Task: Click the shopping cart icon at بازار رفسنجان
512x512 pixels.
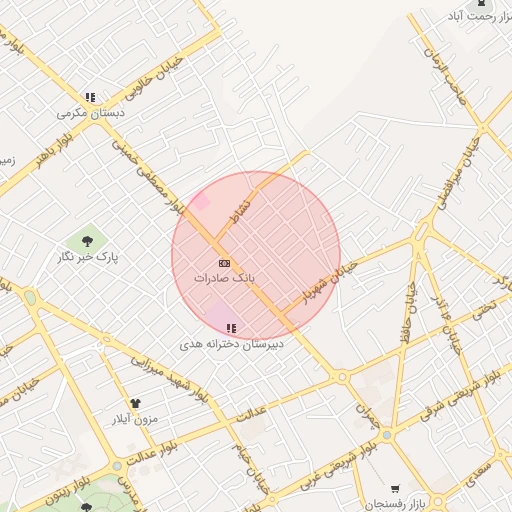Action: click(x=395, y=489)
